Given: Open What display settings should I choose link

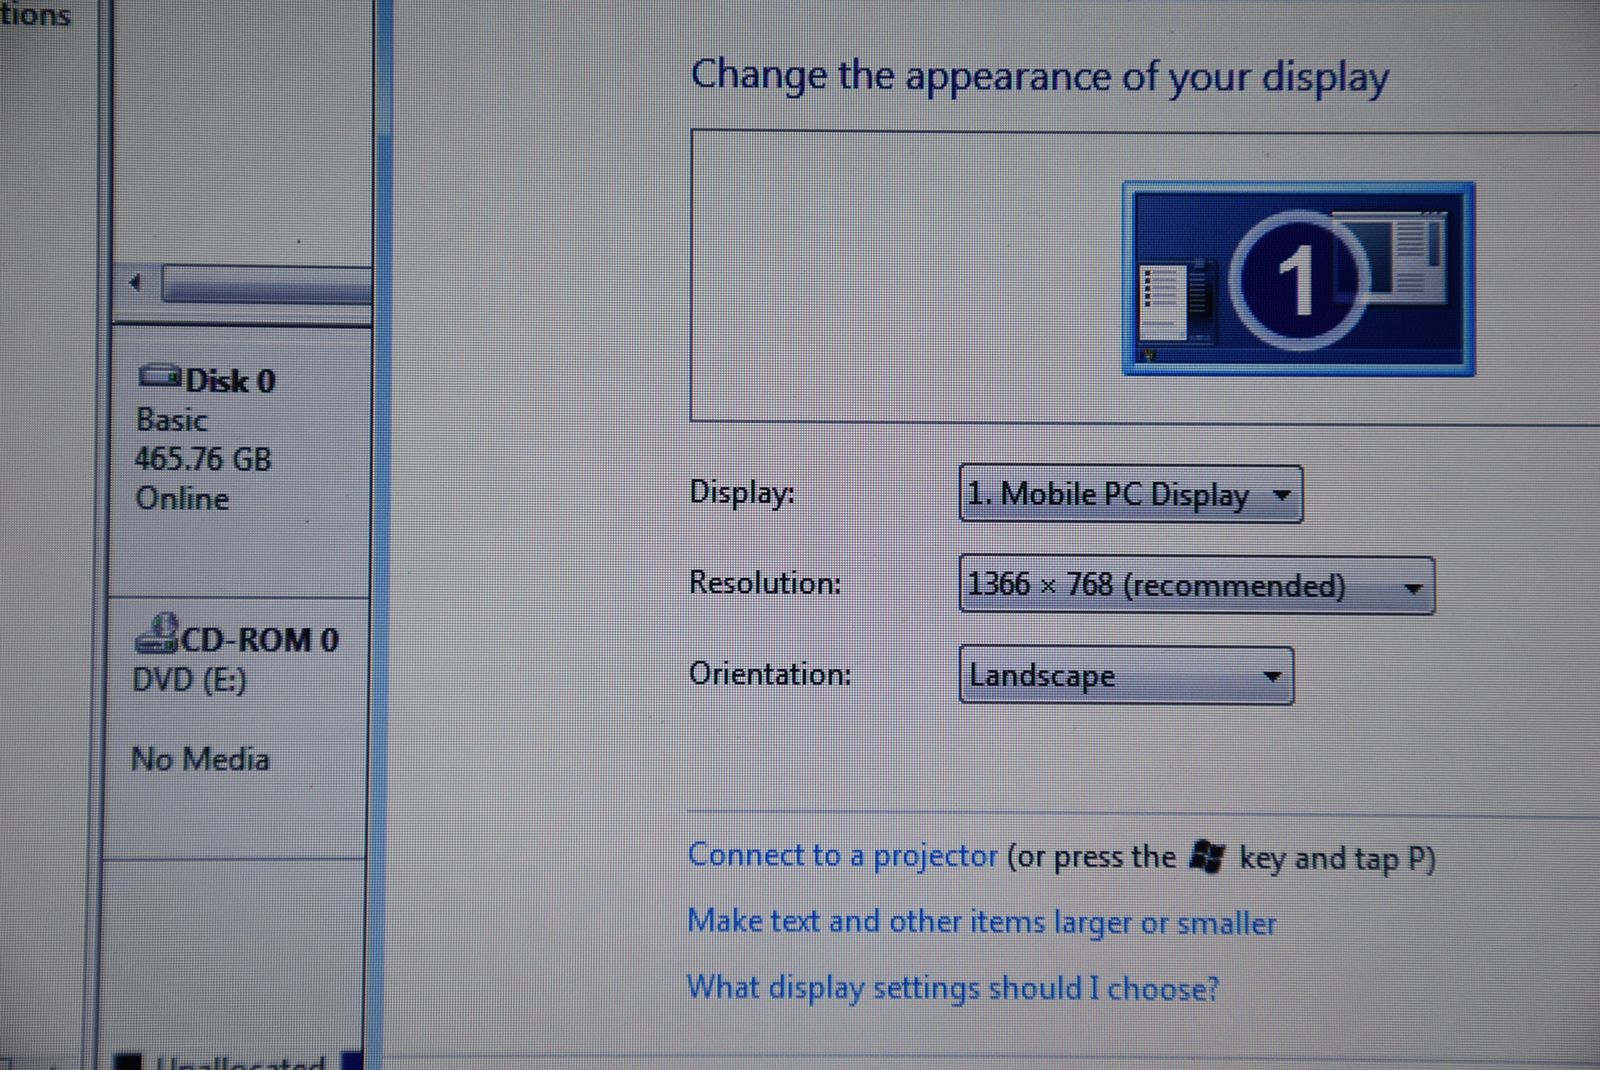Looking at the screenshot, I should tap(952, 988).
